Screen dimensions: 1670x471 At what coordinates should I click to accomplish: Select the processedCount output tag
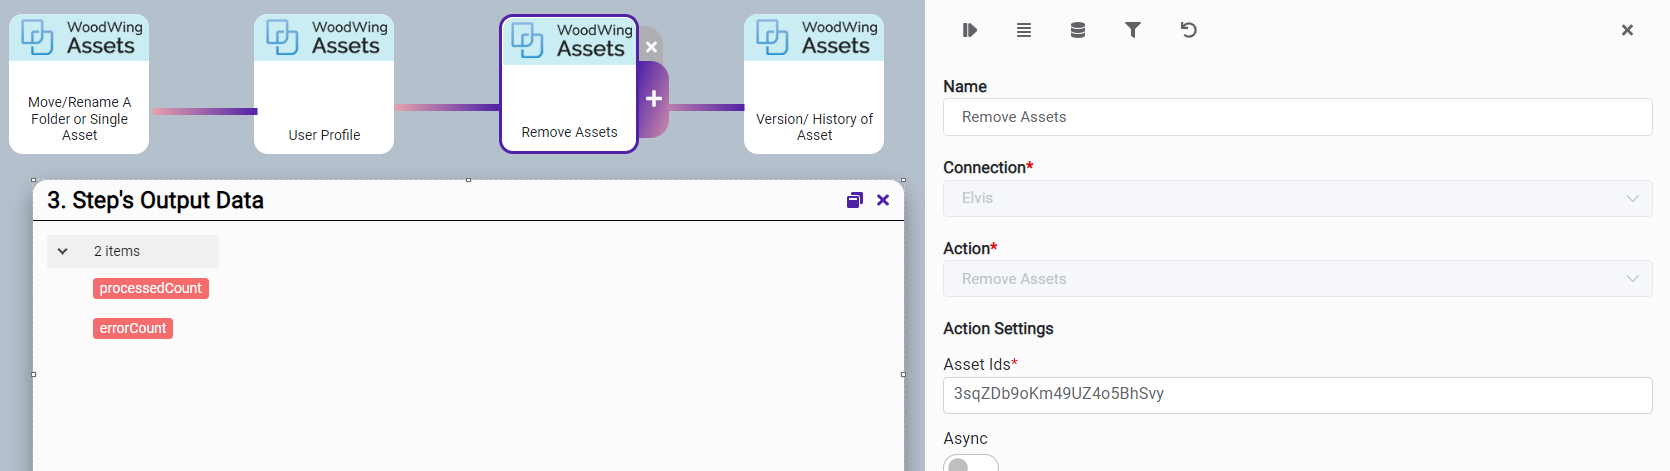coord(150,288)
